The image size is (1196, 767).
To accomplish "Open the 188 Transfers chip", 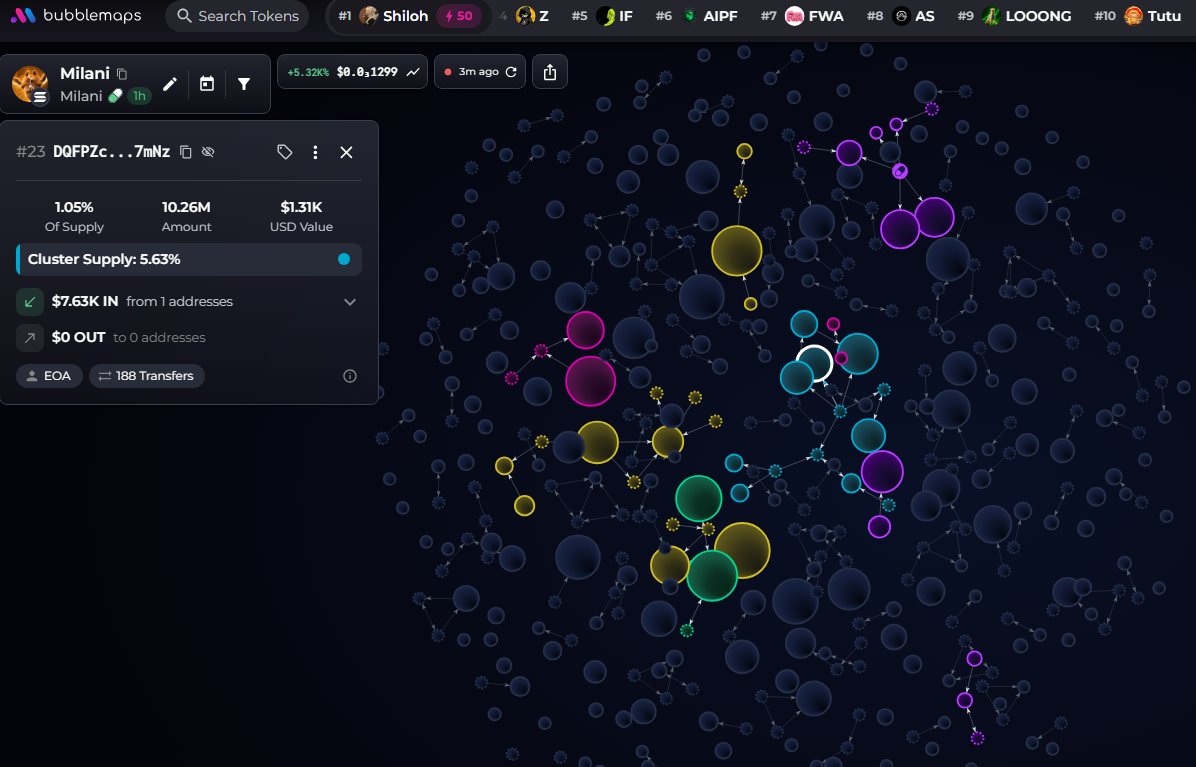I will pos(146,376).
